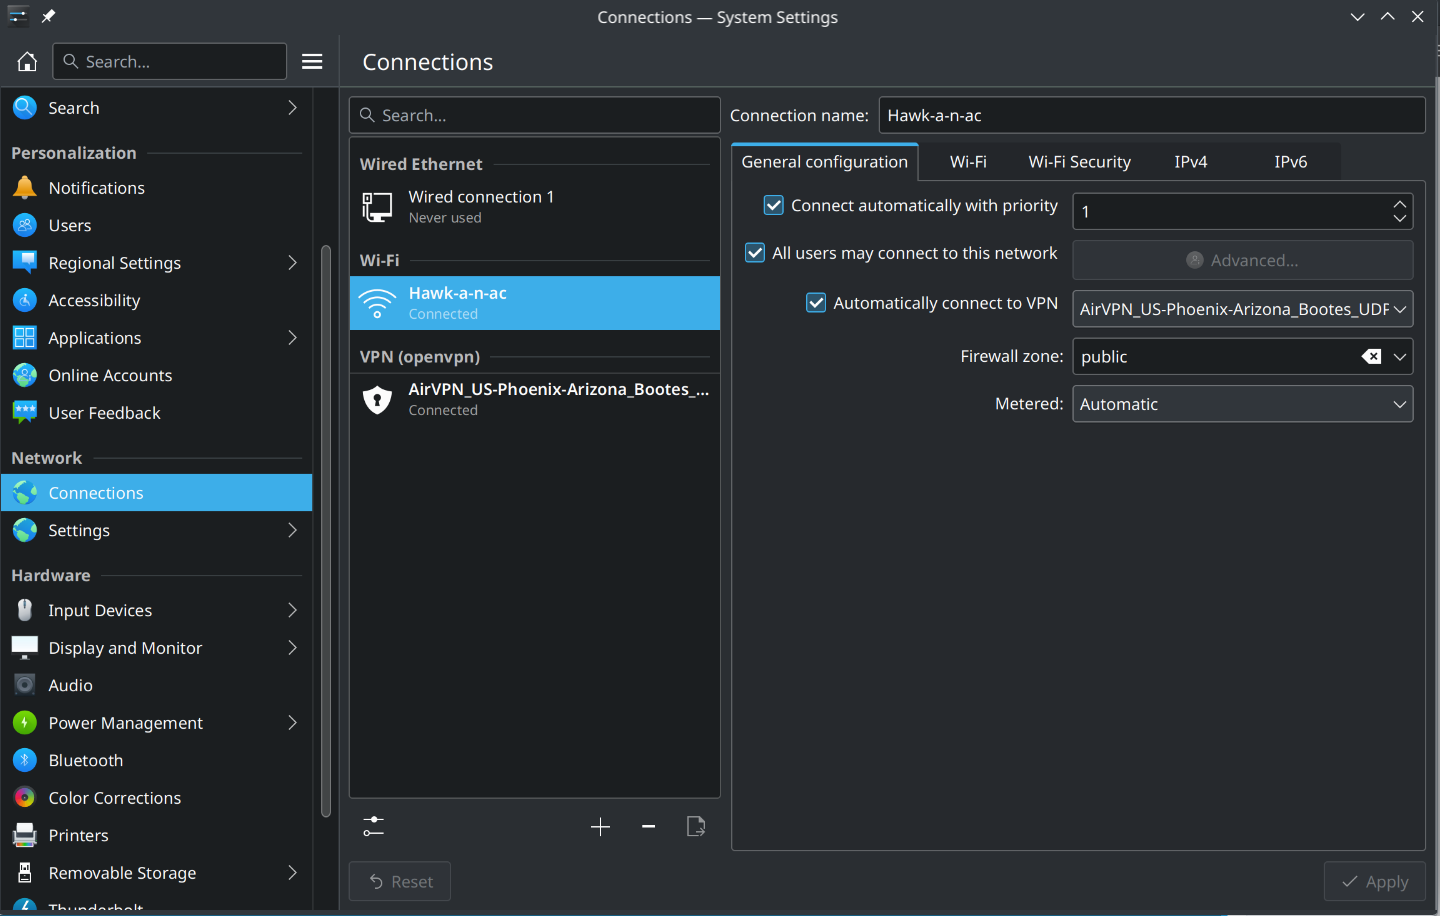Export selected connection icon
Screen dimensions: 1440x916
tap(696, 826)
